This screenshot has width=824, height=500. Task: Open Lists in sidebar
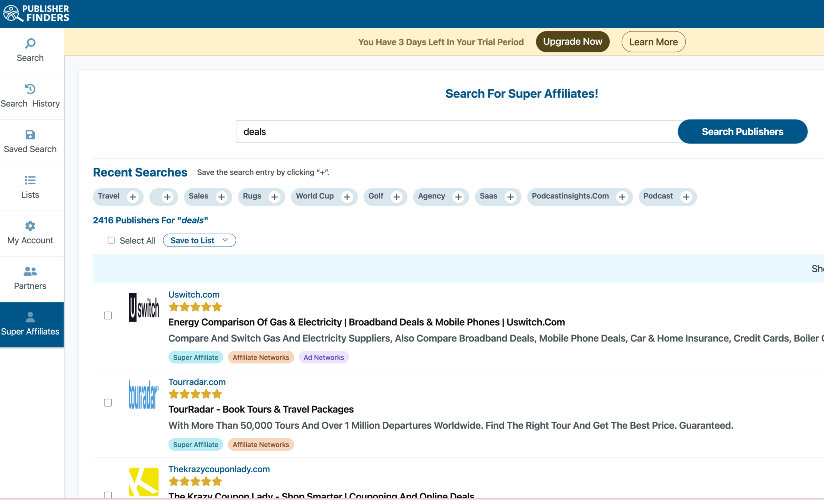click(30, 188)
